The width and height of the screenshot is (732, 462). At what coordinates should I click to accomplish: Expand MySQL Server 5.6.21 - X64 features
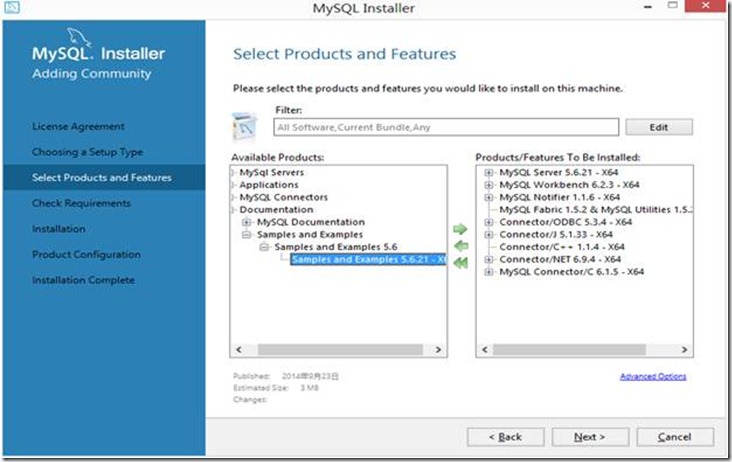[x=489, y=173]
